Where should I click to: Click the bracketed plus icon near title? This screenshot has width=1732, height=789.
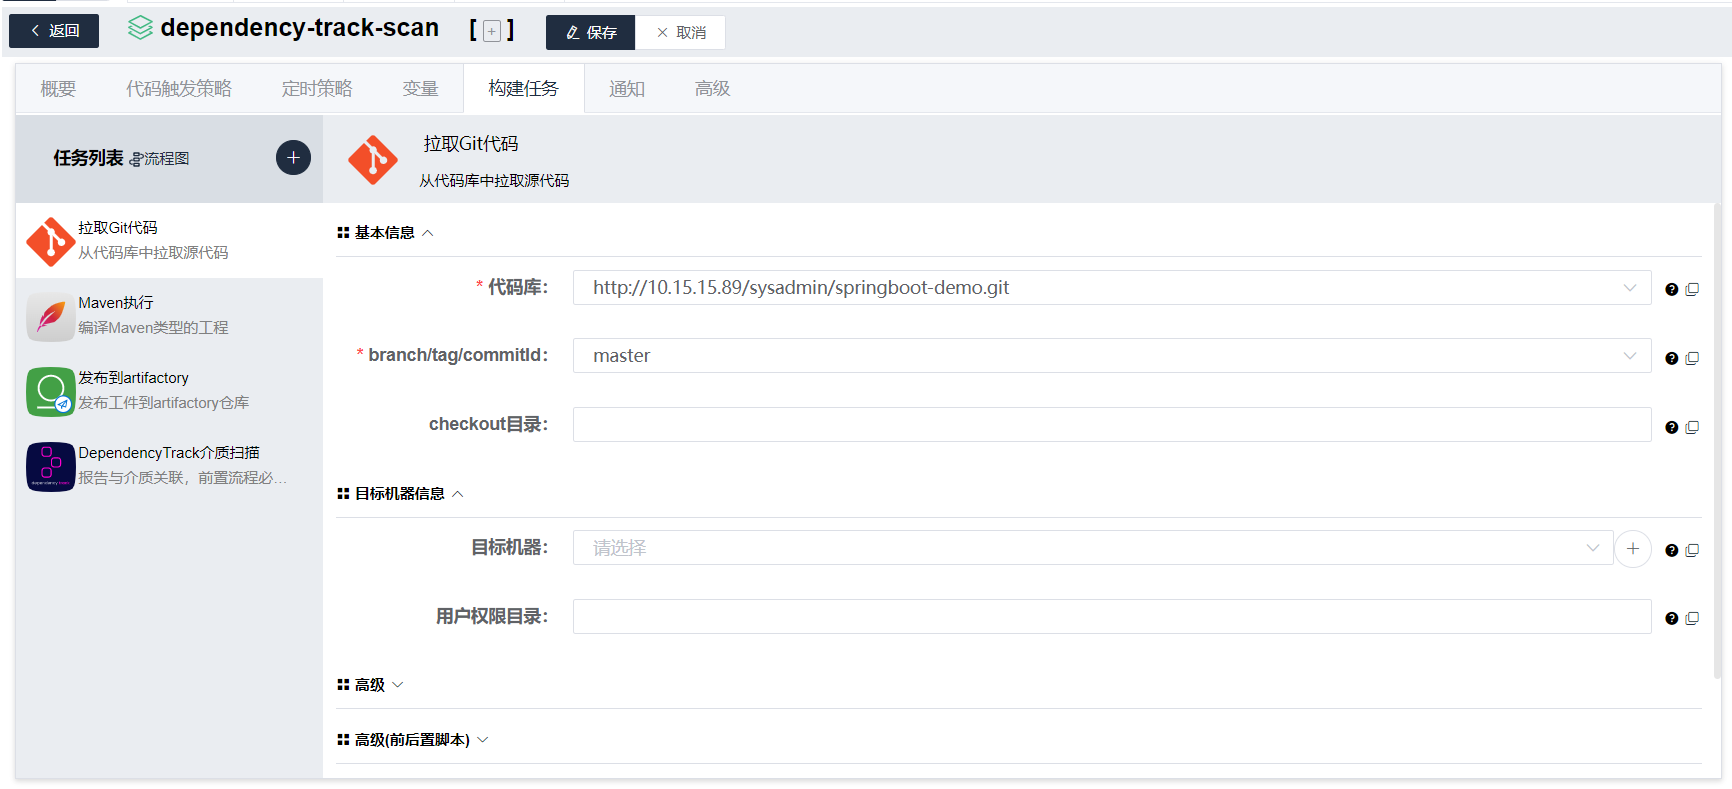coord(492,32)
